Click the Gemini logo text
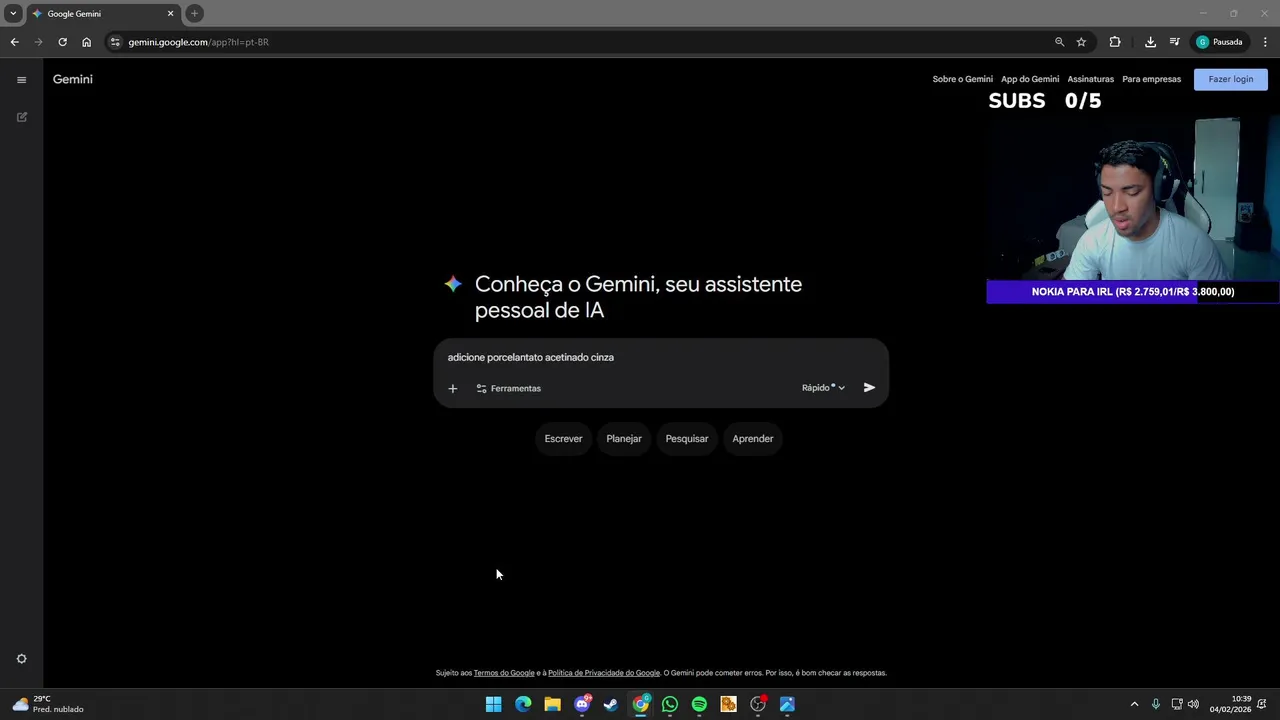1280x720 pixels. point(73,79)
